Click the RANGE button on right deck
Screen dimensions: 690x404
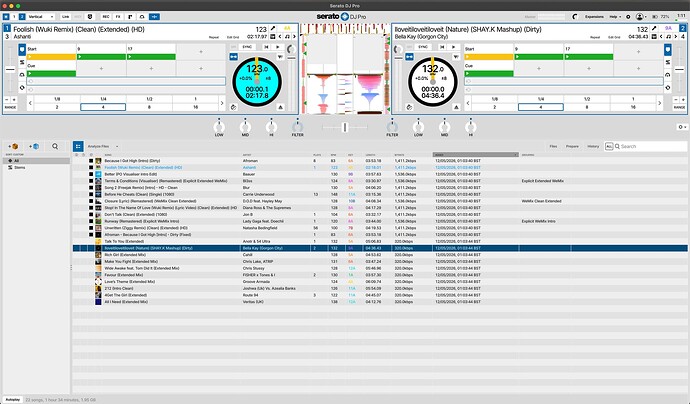(x=679, y=107)
